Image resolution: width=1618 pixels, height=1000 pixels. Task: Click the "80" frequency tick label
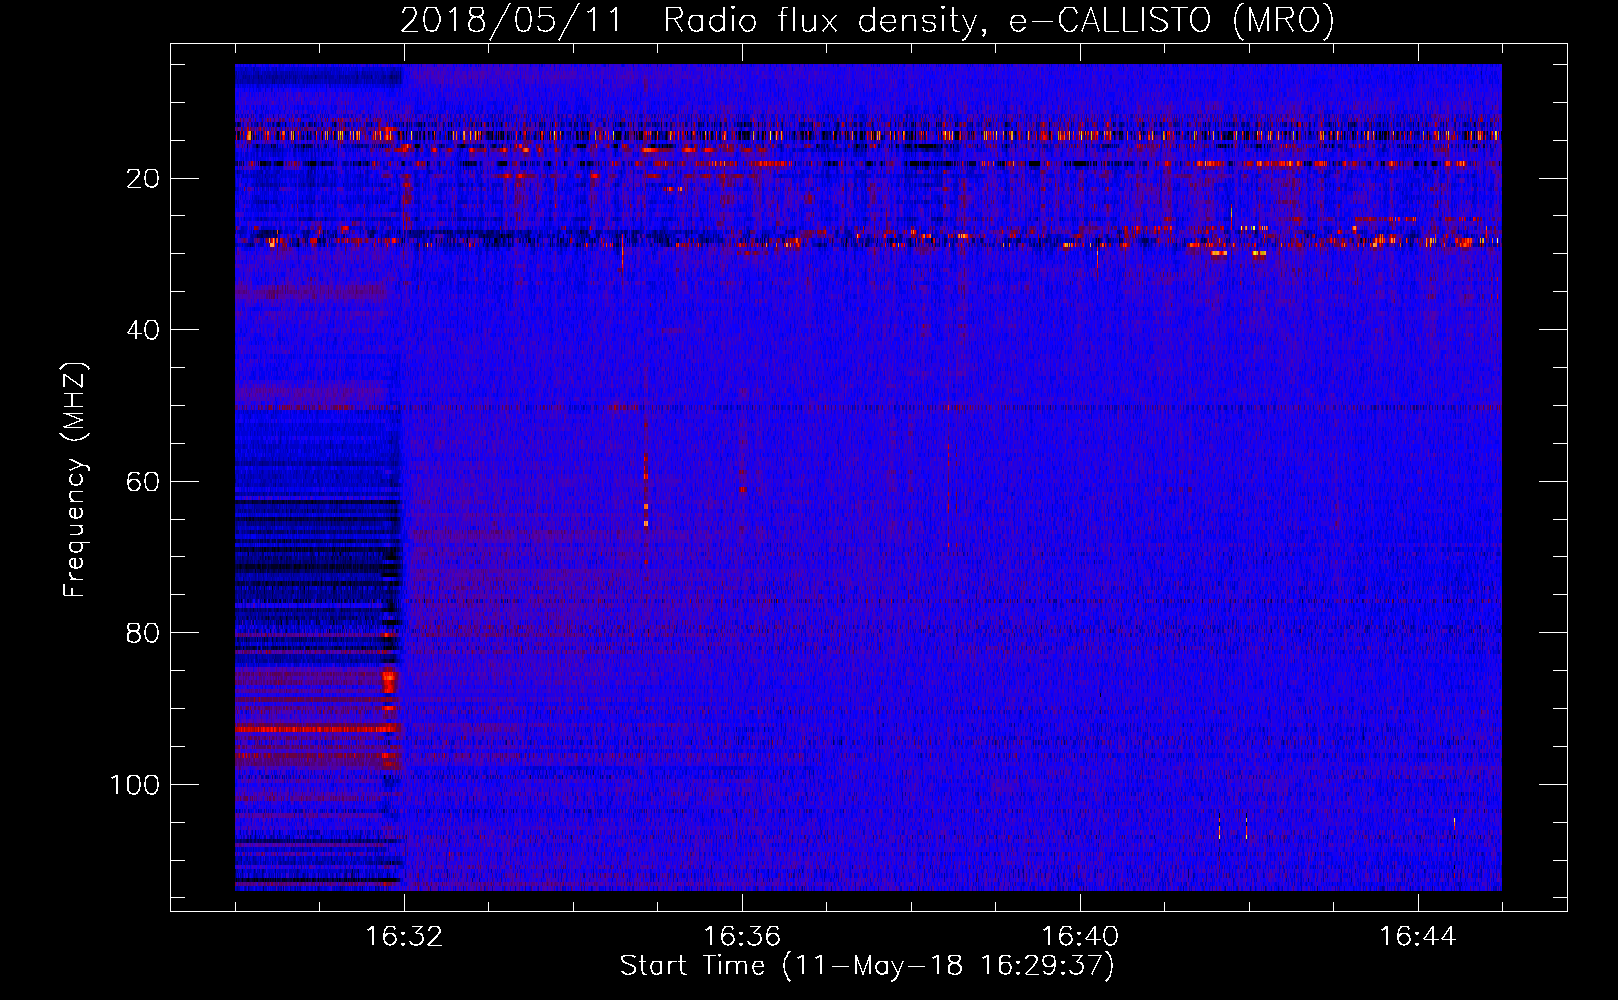coord(143,633)
